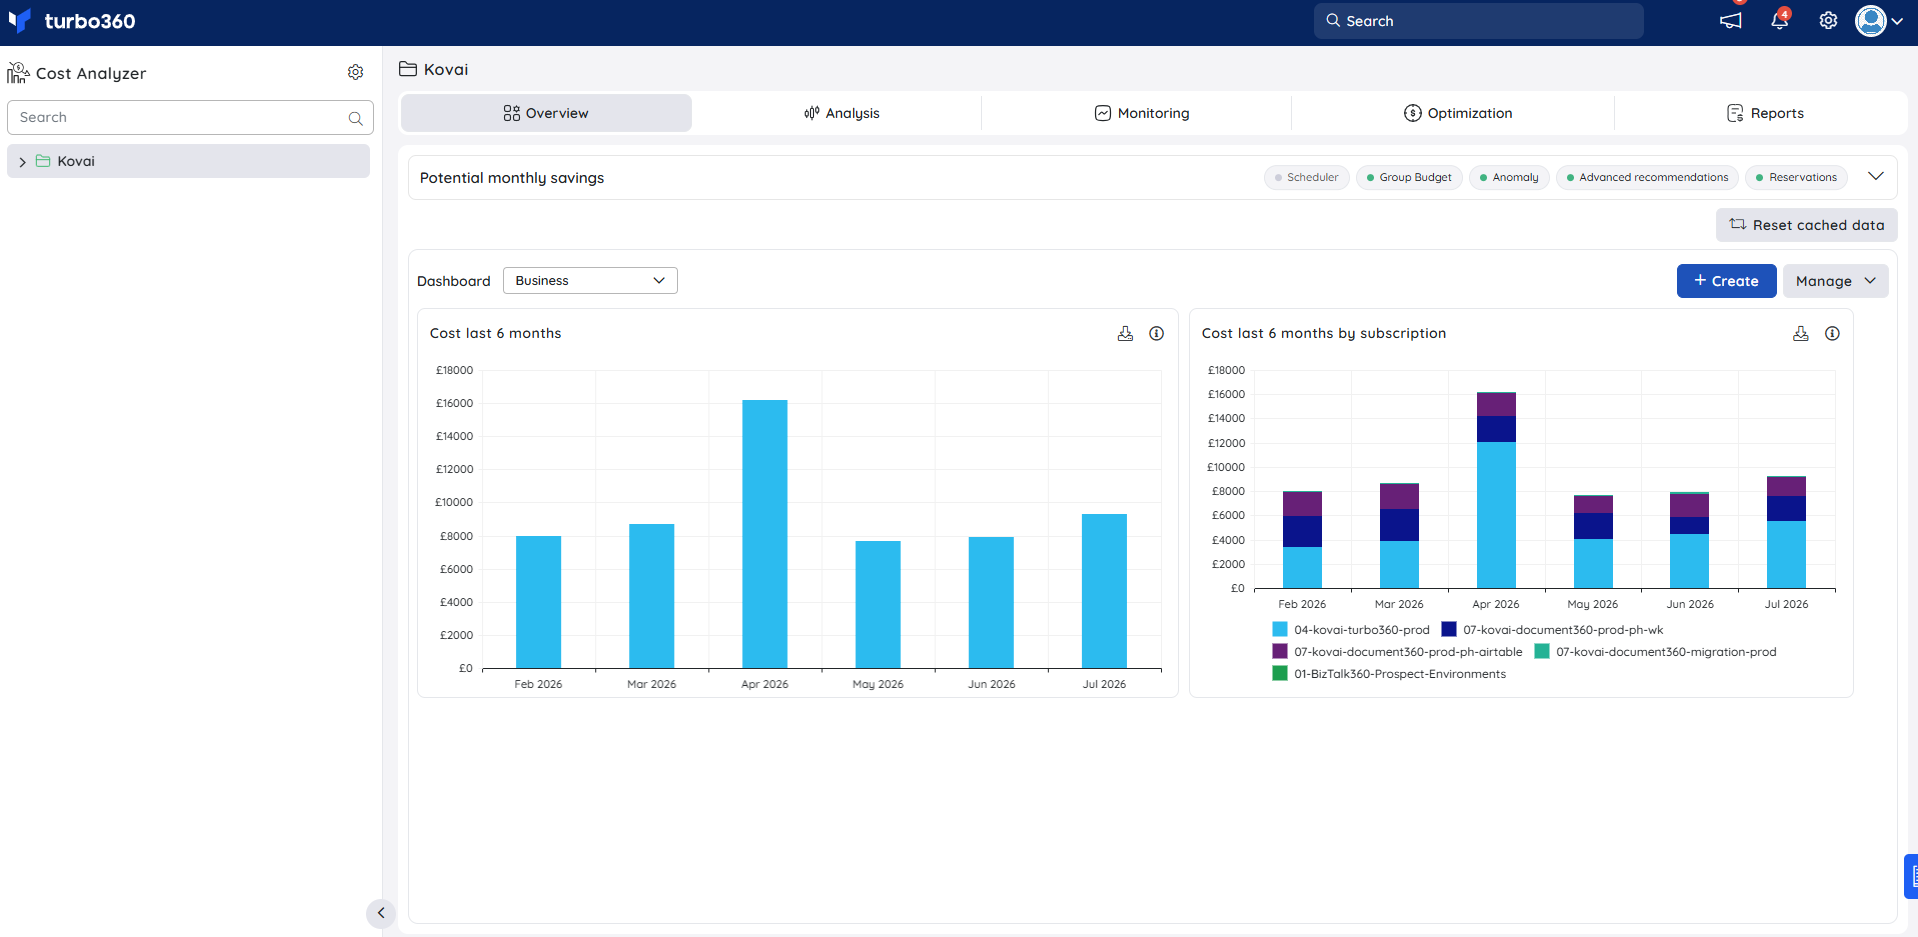
Task: Click the Overview tab grid icon
Action: pyautogui.click(x=512, y=113)
